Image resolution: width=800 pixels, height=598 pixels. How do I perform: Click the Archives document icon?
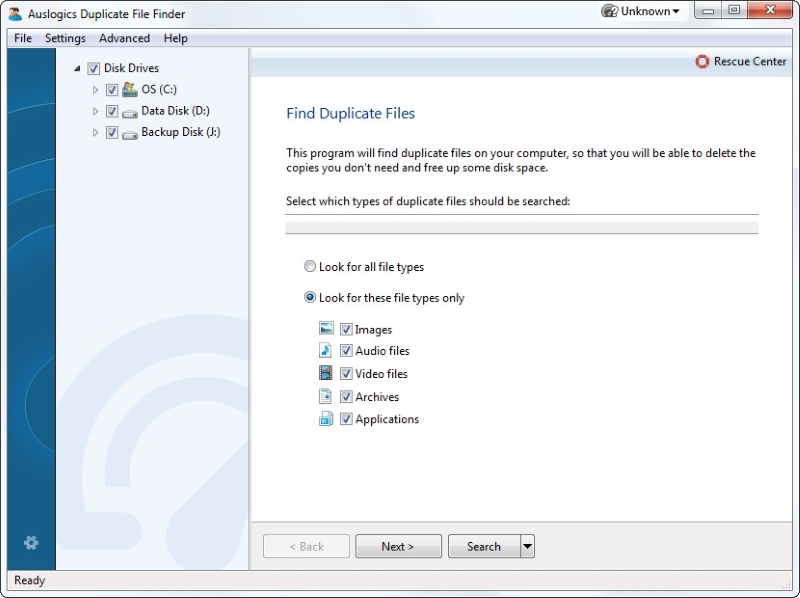tap(325, 396)
